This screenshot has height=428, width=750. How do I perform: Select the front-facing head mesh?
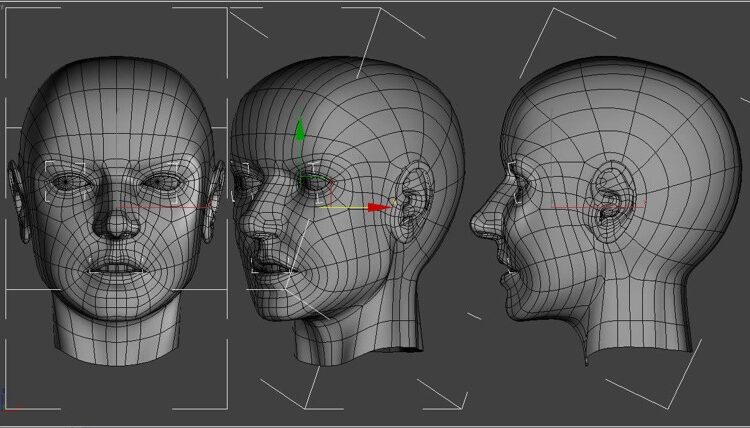coord(116,210)
